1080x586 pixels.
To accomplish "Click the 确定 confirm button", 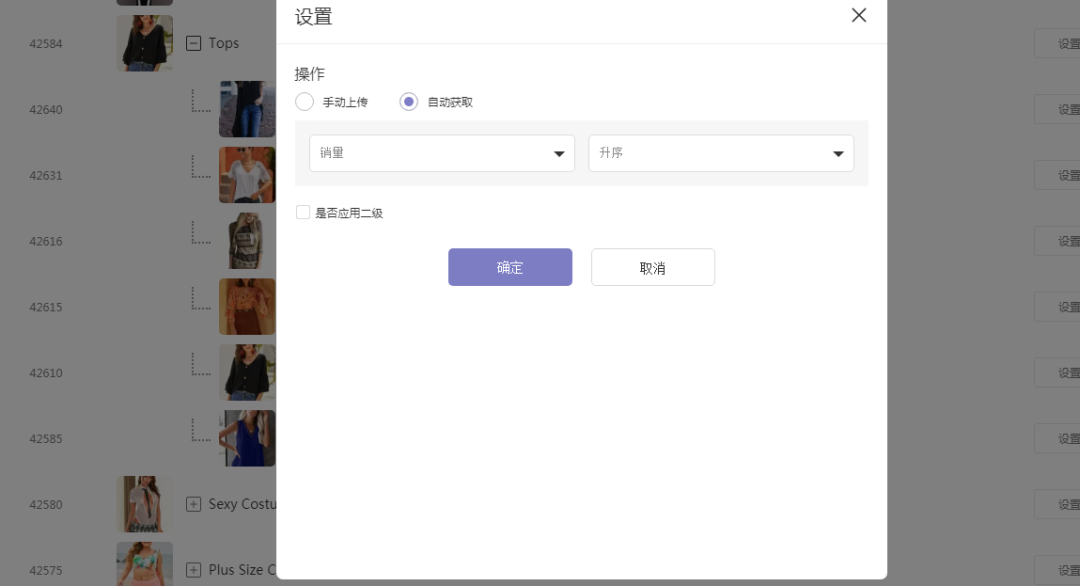I will point(510,267).
